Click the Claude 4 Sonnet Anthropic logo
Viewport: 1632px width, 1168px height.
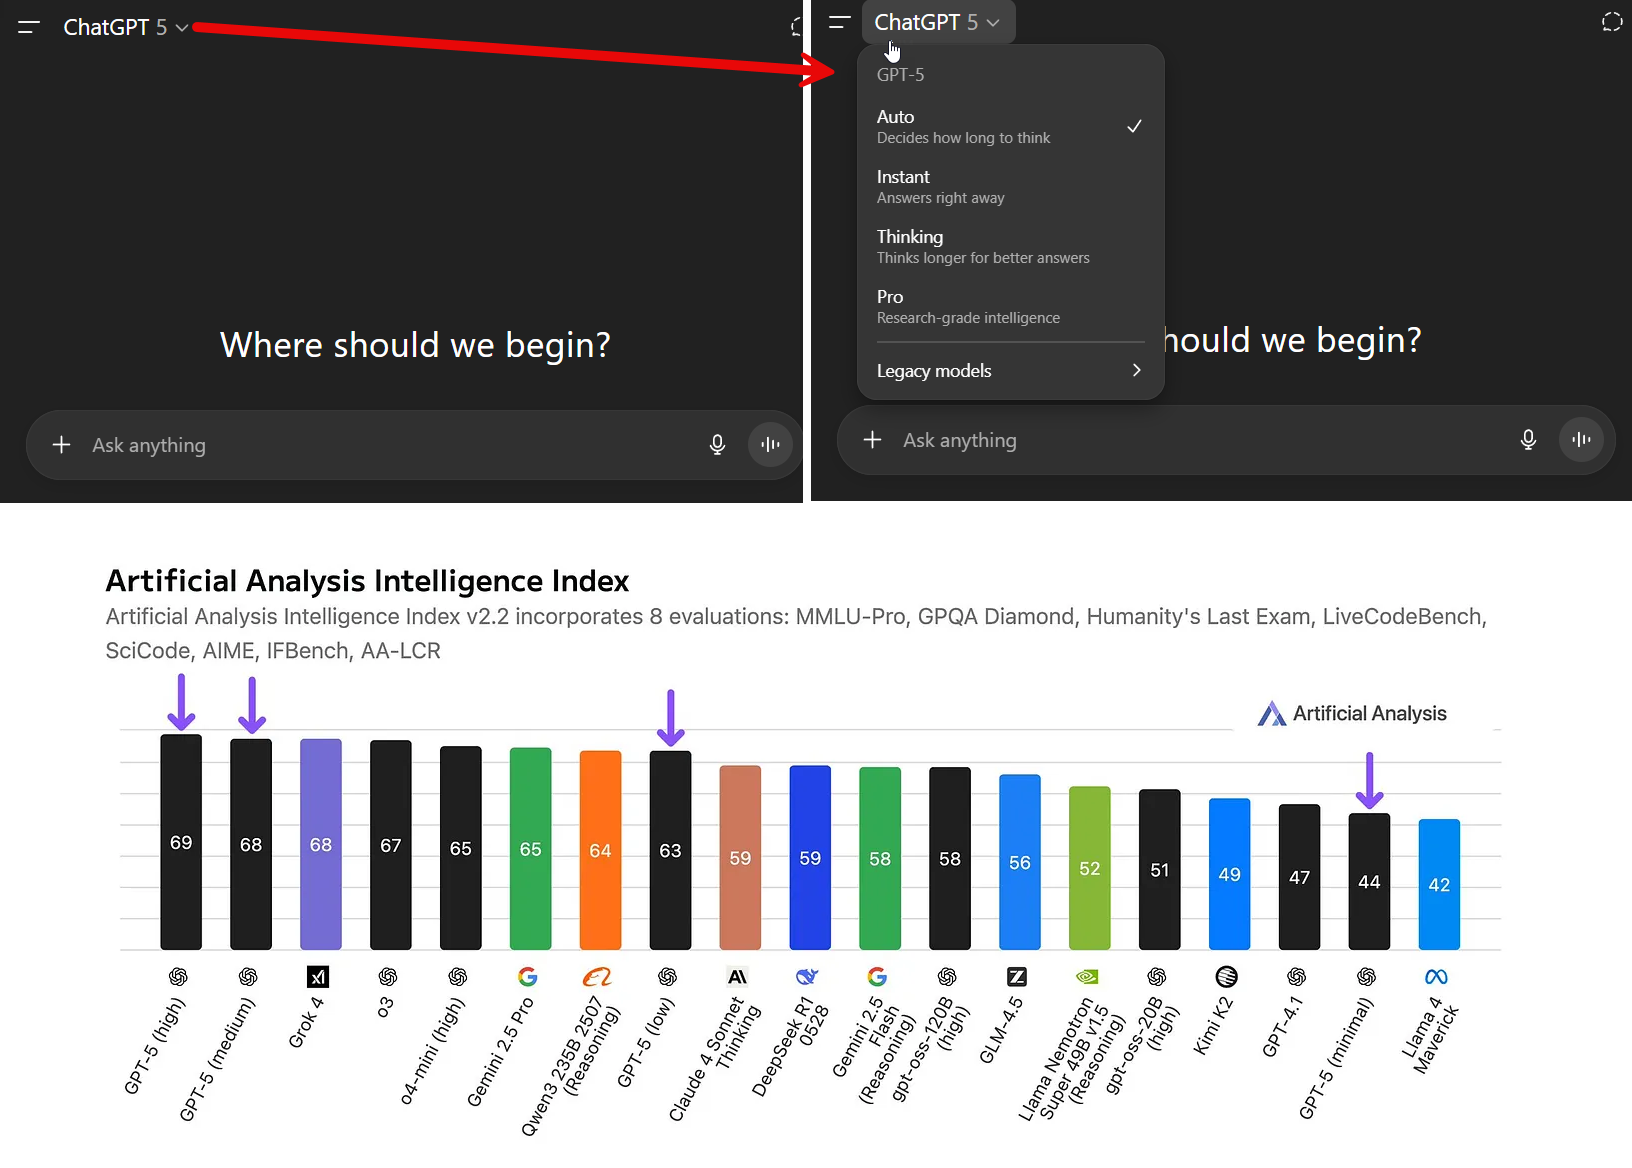(738, 977)
